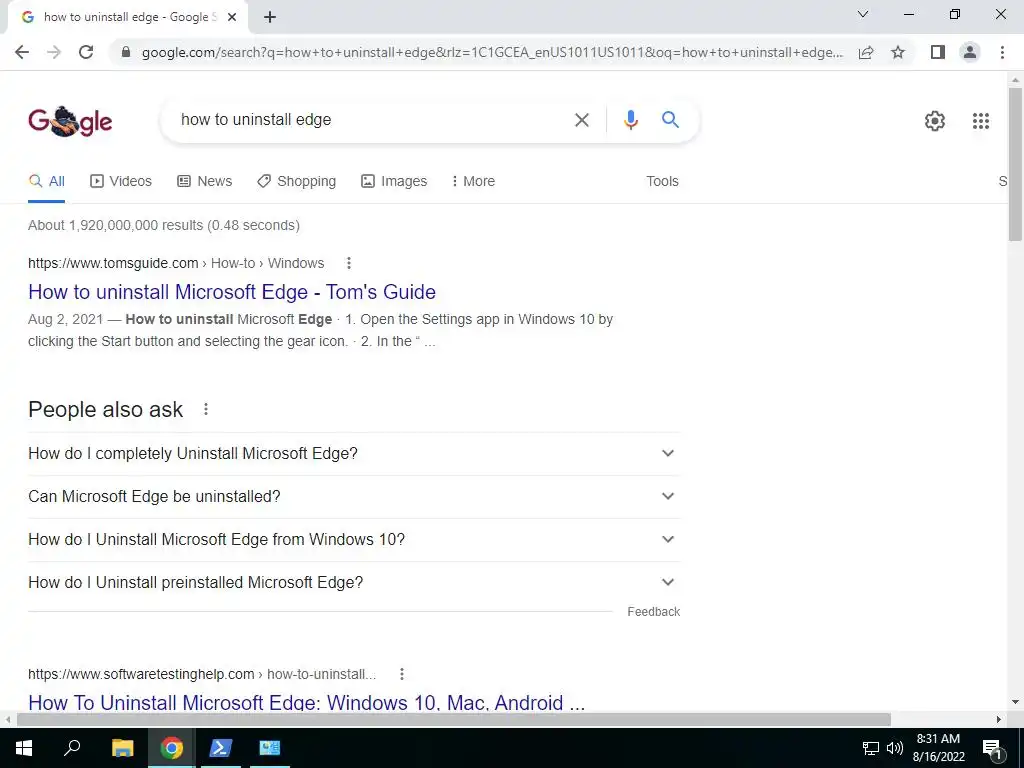
Task: Expand 'How do I Uninstall Microsoft Edge from Windows 10?'
Action: pos(354,539)
